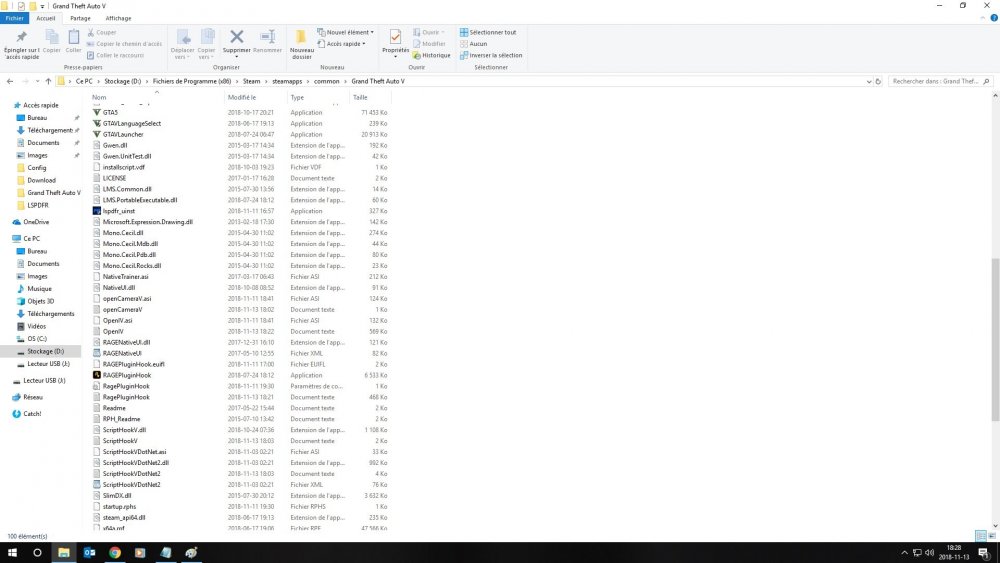Select the startup.rphs file

click(119, 506)
